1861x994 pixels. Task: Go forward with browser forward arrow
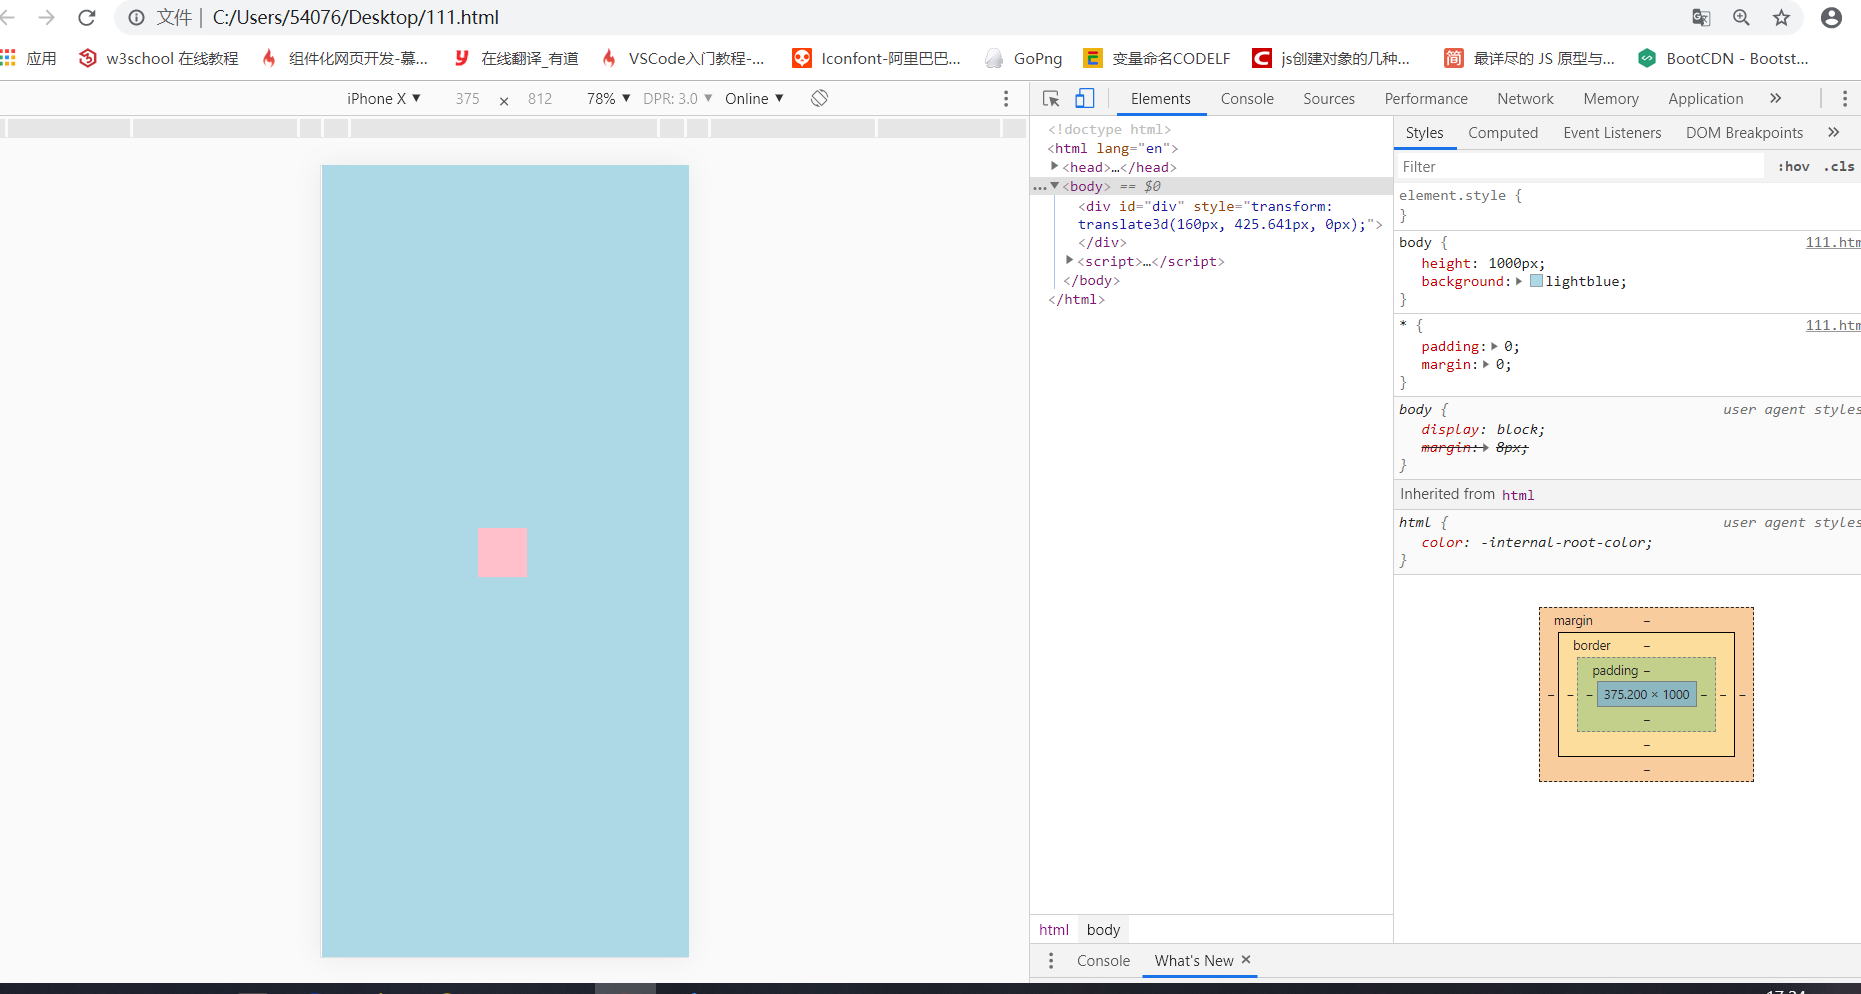(46, 18)
